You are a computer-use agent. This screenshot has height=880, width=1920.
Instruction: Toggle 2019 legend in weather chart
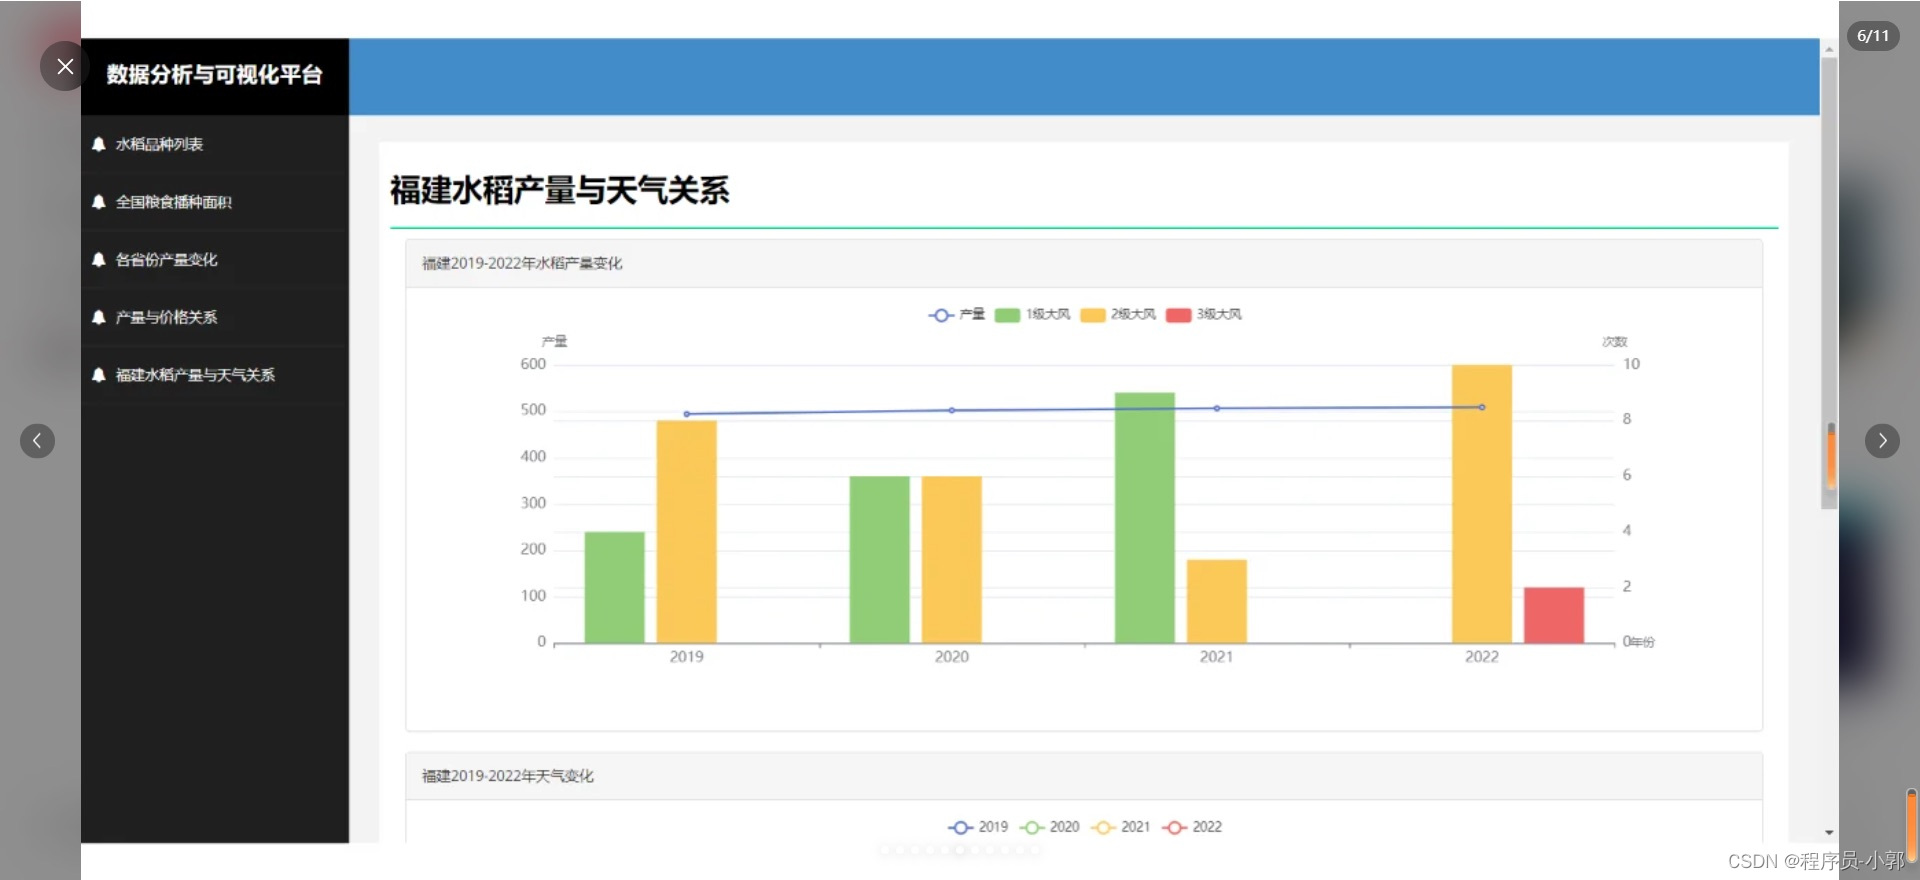[978, 827]
